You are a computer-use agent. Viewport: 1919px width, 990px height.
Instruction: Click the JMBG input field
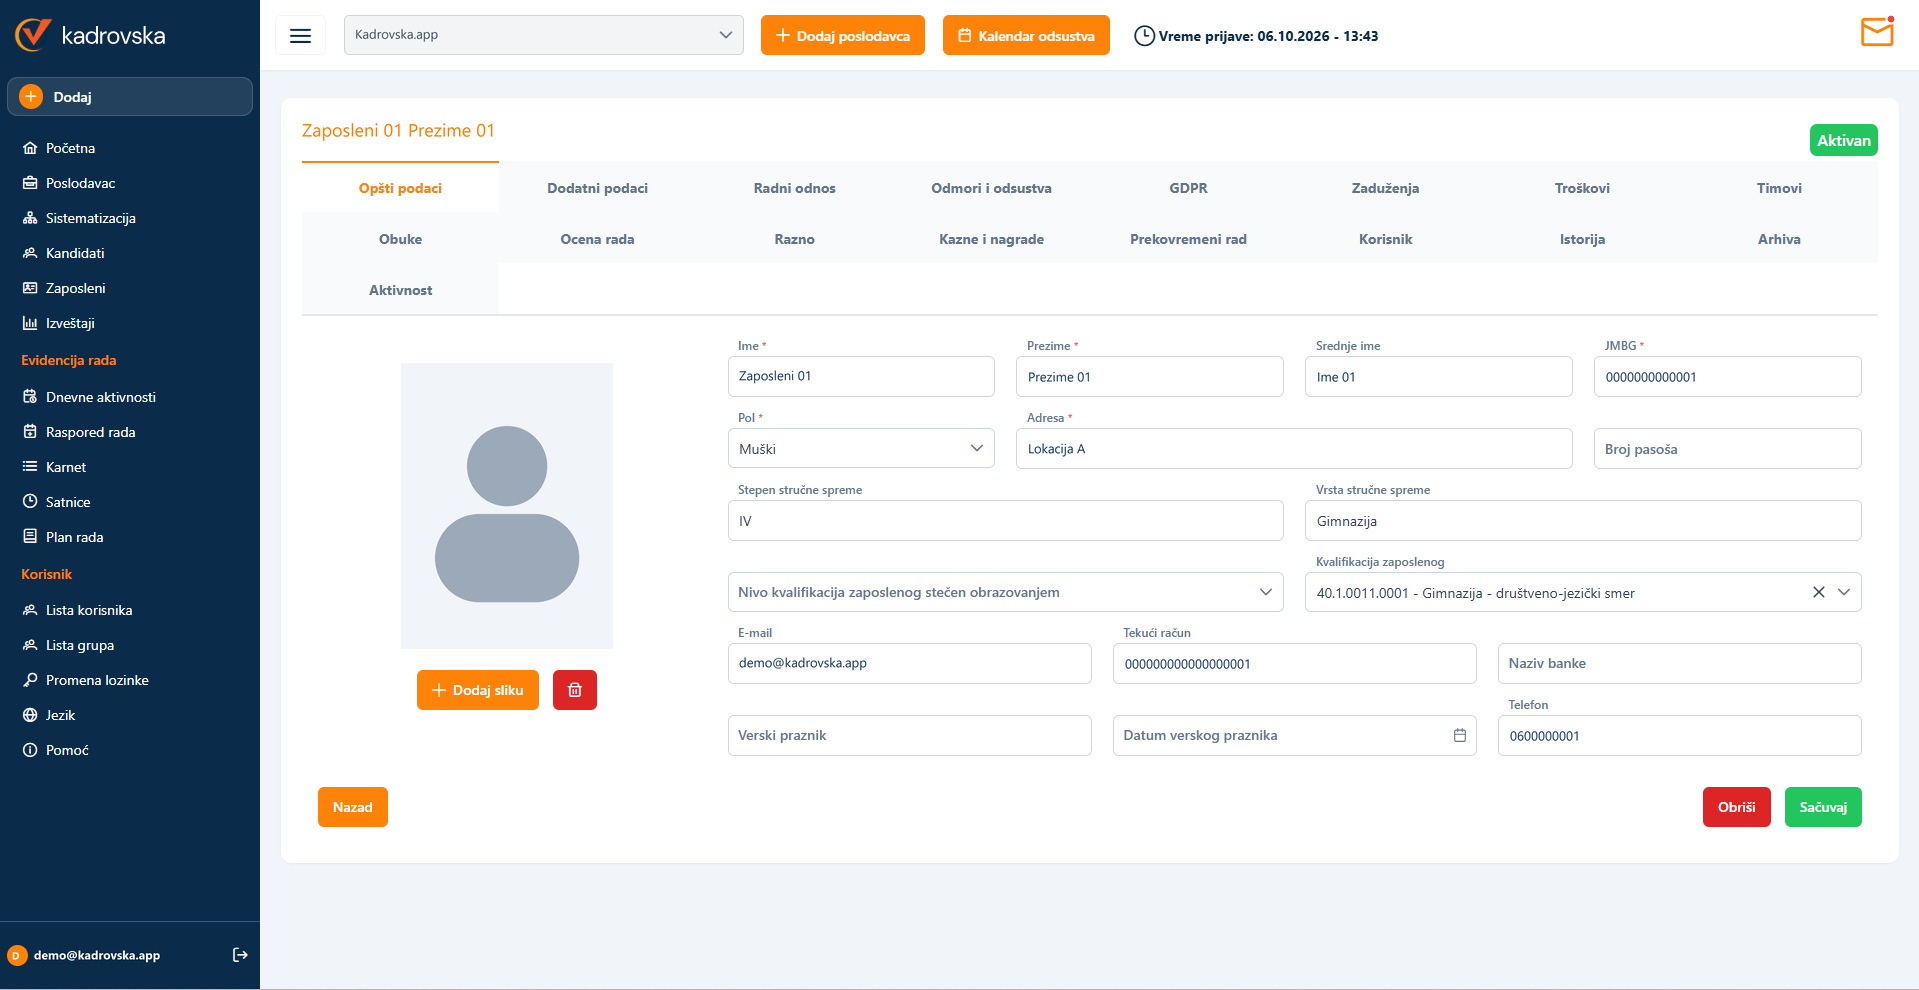[x=1727, y=376]
